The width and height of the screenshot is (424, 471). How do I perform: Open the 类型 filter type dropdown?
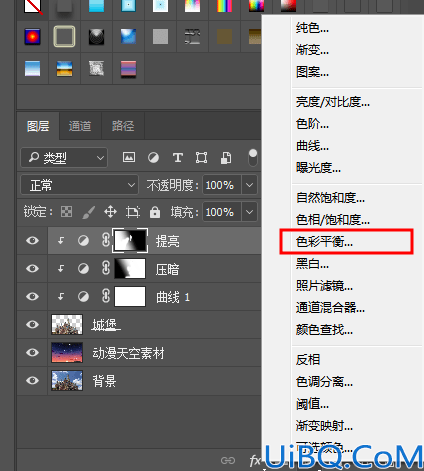coord(64,157)
